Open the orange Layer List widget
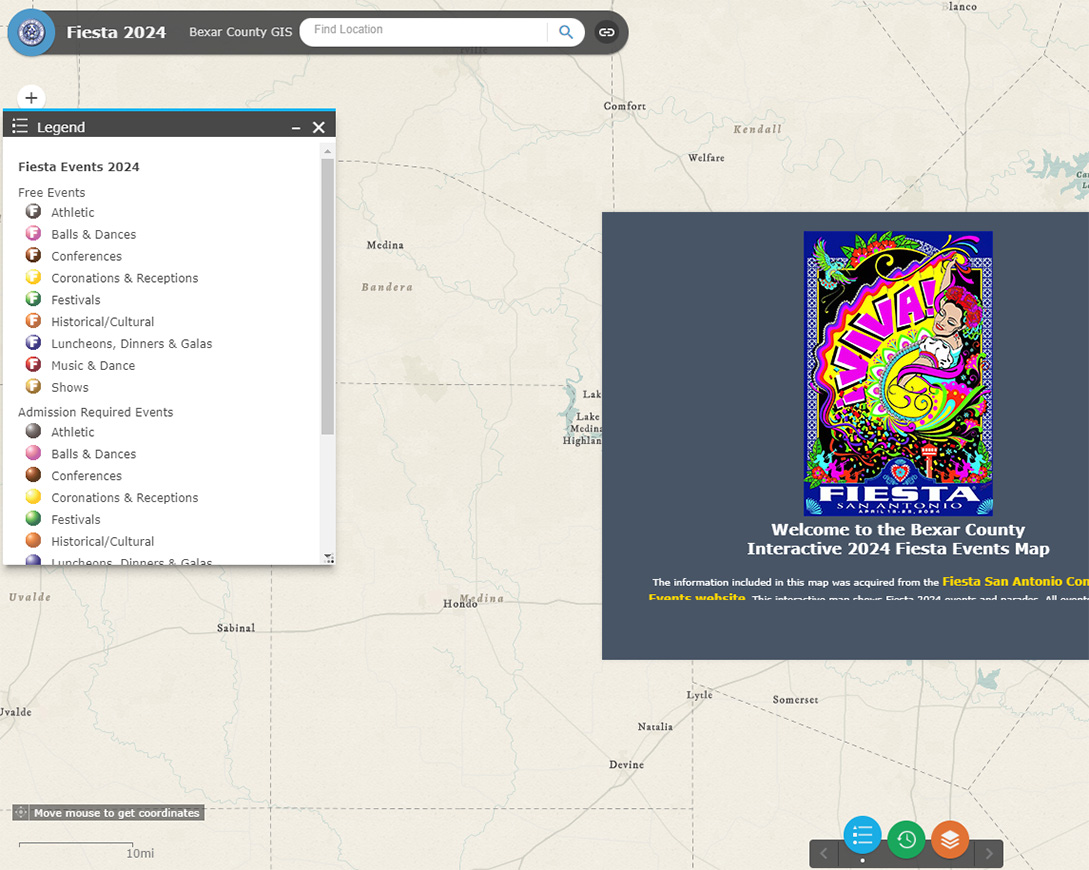 coord(950,839)
